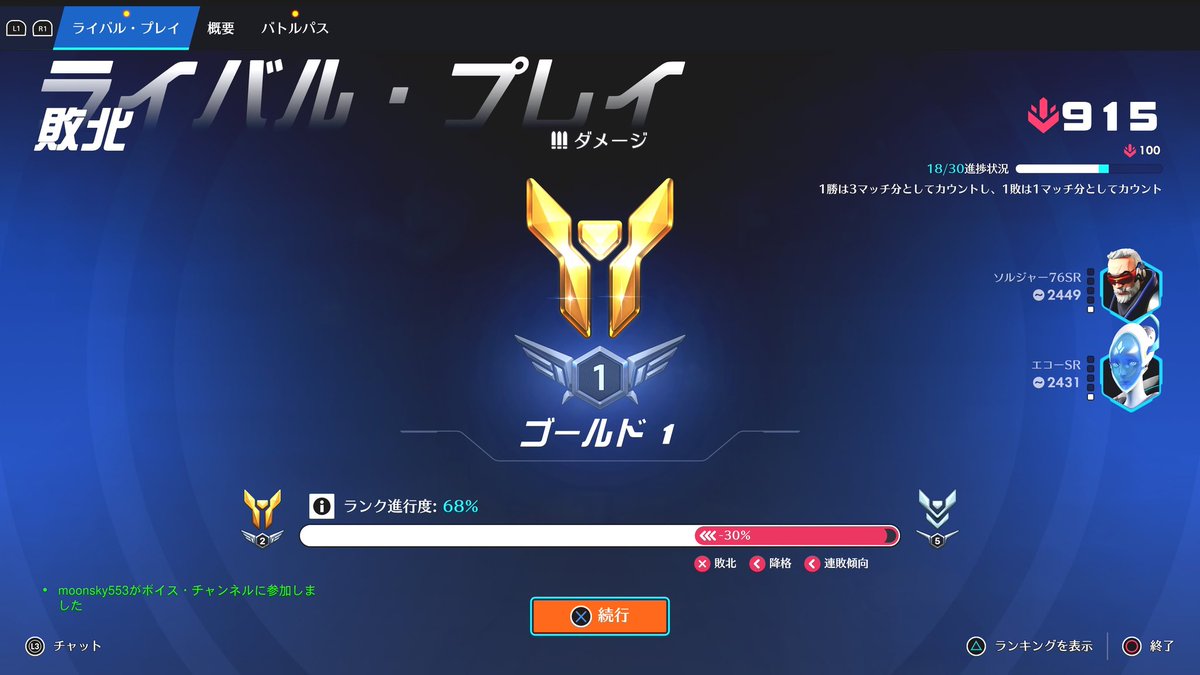
Task: Click the rank progress info icon
Action: tap(321, 506)
